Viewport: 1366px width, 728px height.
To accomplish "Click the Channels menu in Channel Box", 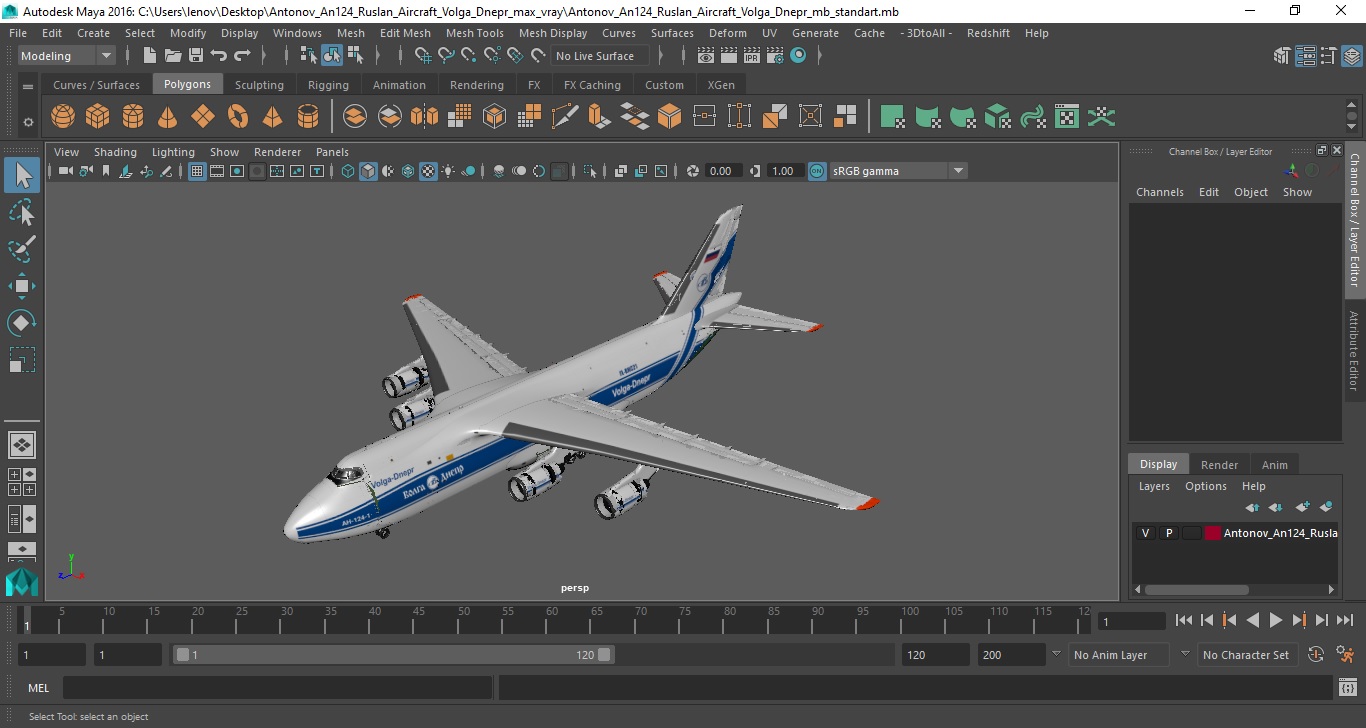I will pyautogui.click(x=1159, y=192).
